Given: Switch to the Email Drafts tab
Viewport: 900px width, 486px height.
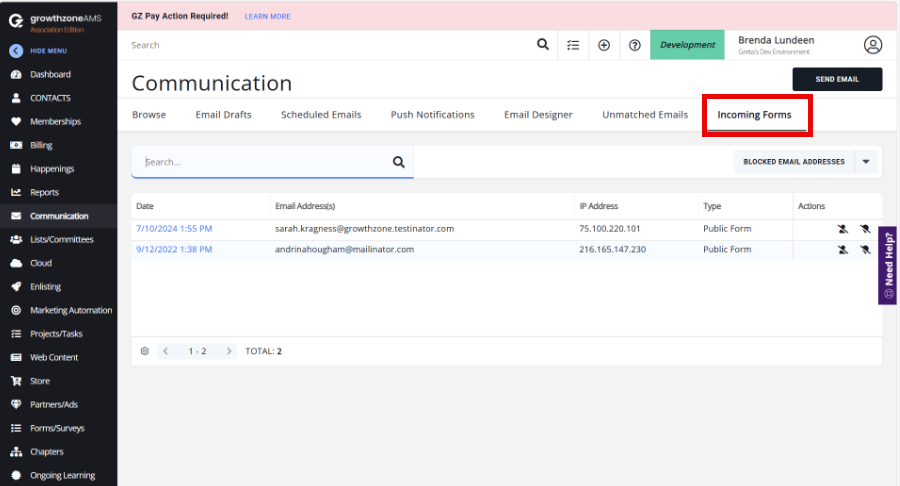Looking at the screenshot, I should [223, 115].
